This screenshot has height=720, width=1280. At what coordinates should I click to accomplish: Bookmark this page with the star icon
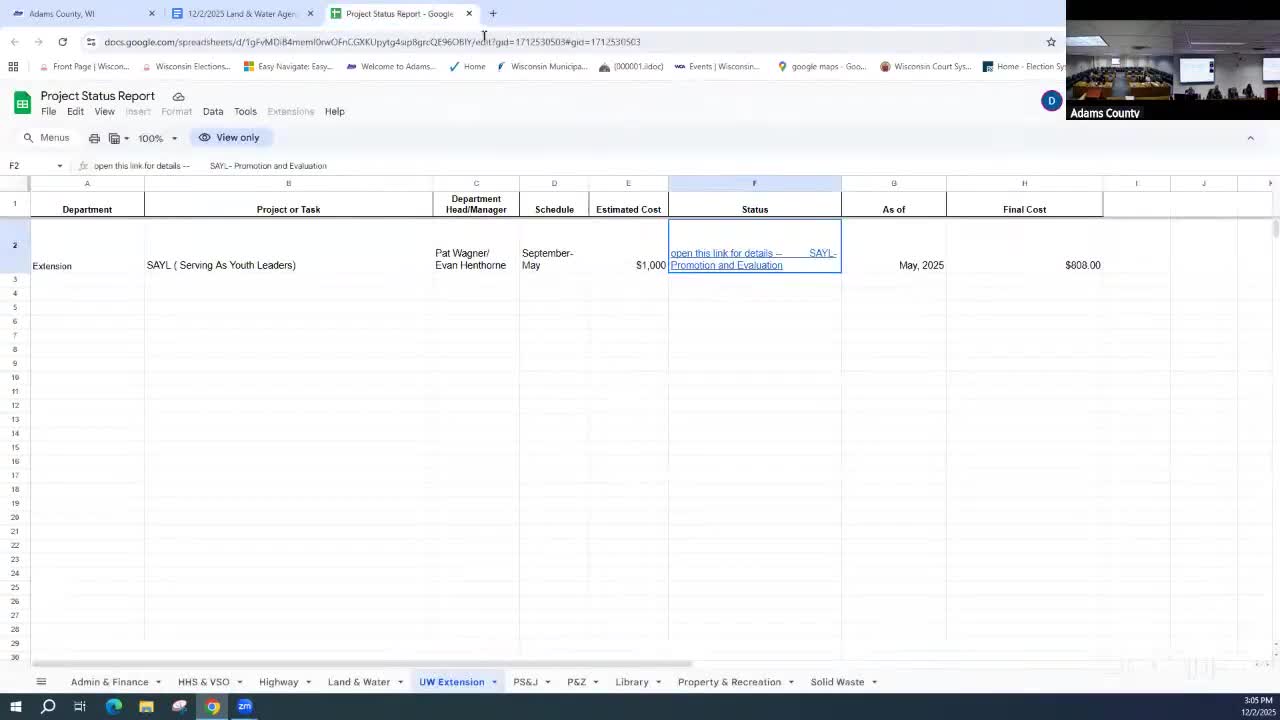[x=1051, y=42]
